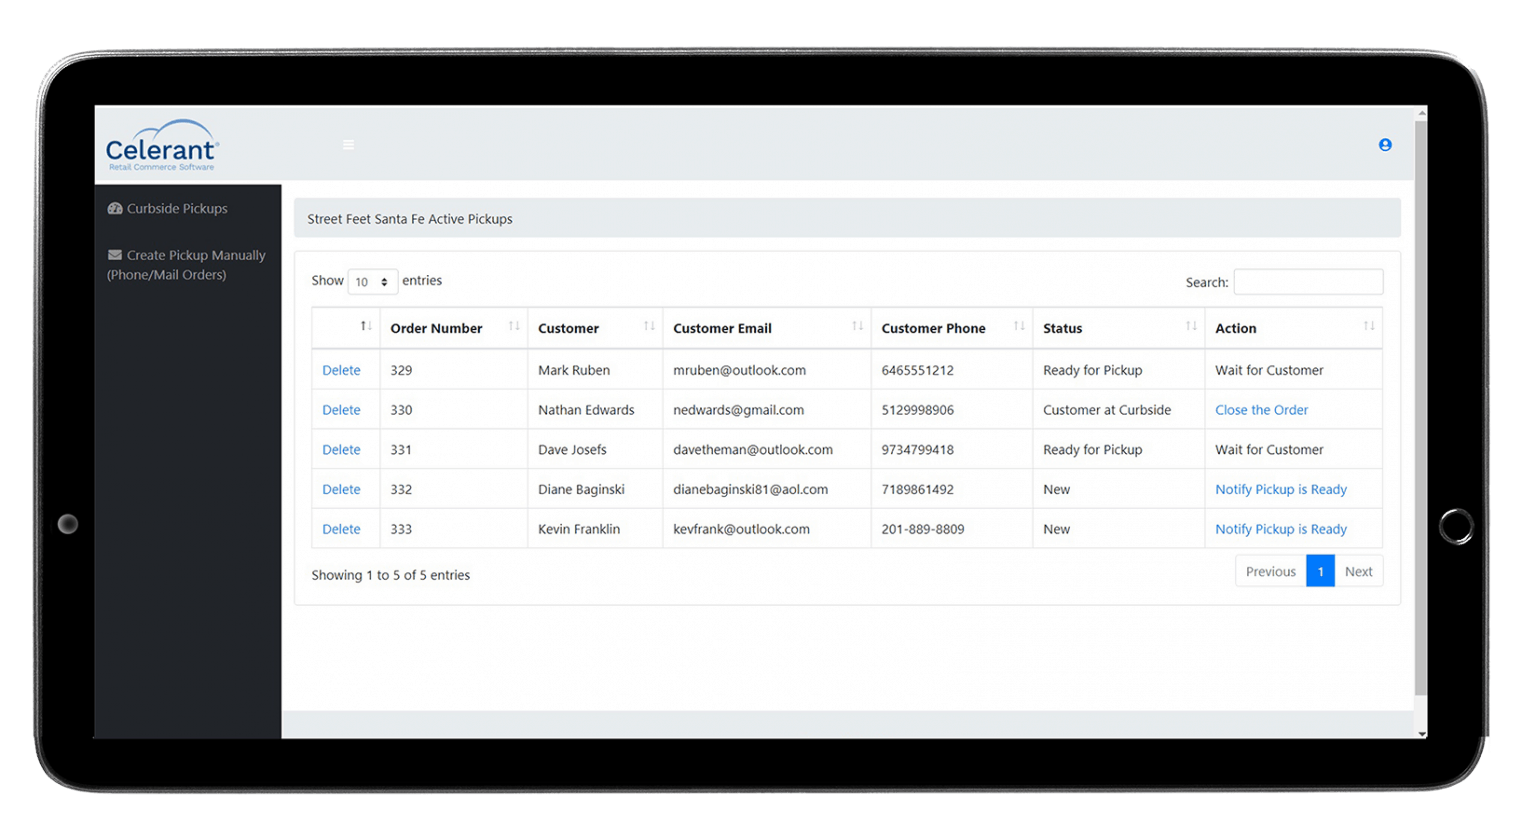Sort table by Order Number column arrows
Image resolution: width=1536 pixels, height=825 pixels.
513,327
